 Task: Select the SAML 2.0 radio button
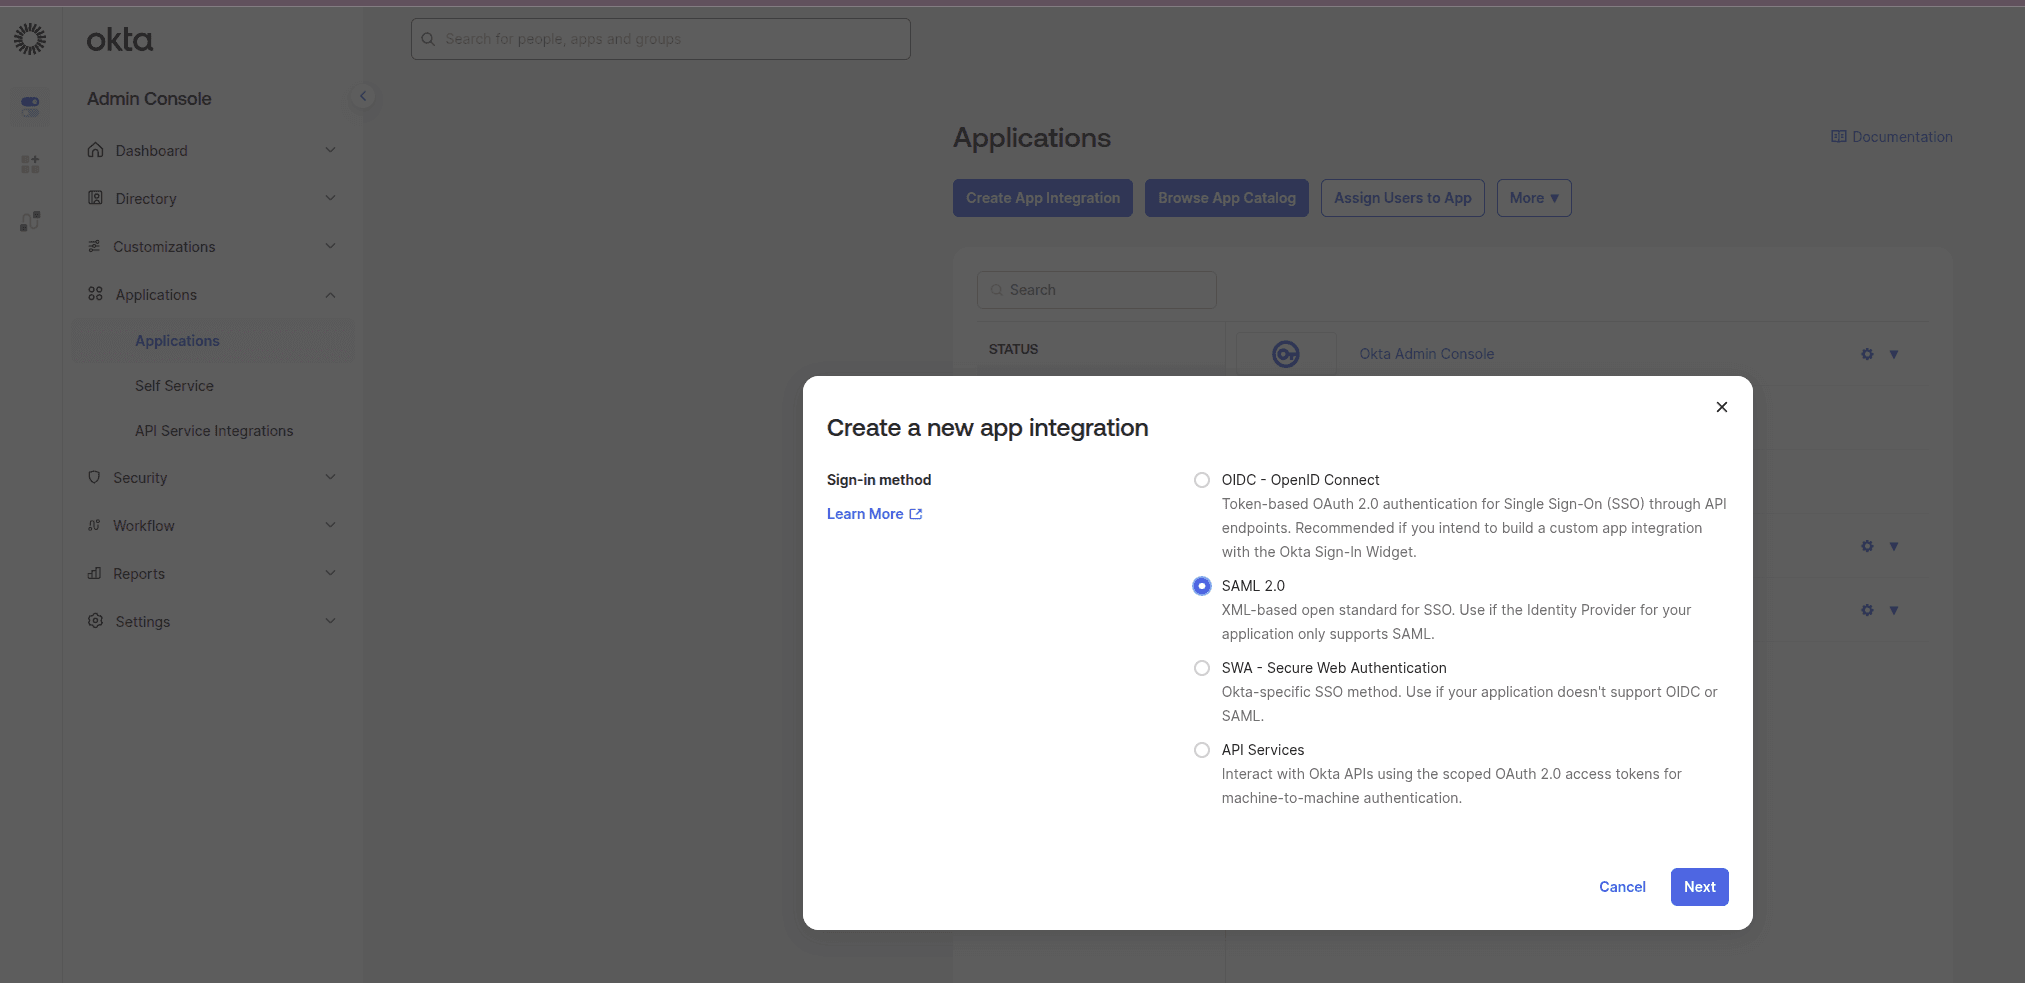tap(1202, 586)
